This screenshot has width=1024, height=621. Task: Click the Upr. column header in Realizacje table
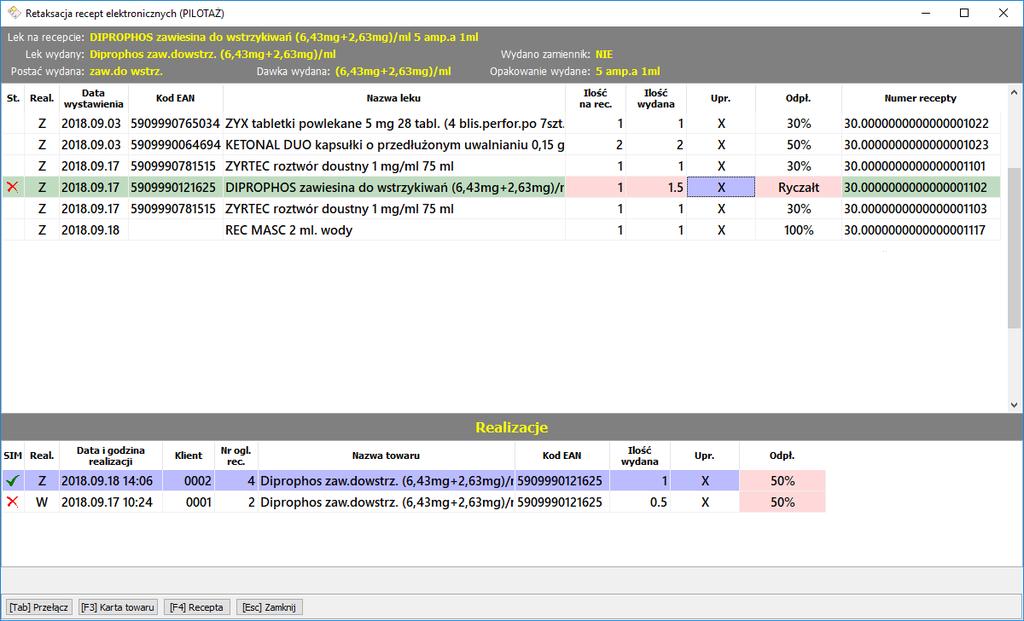(705, 456)
